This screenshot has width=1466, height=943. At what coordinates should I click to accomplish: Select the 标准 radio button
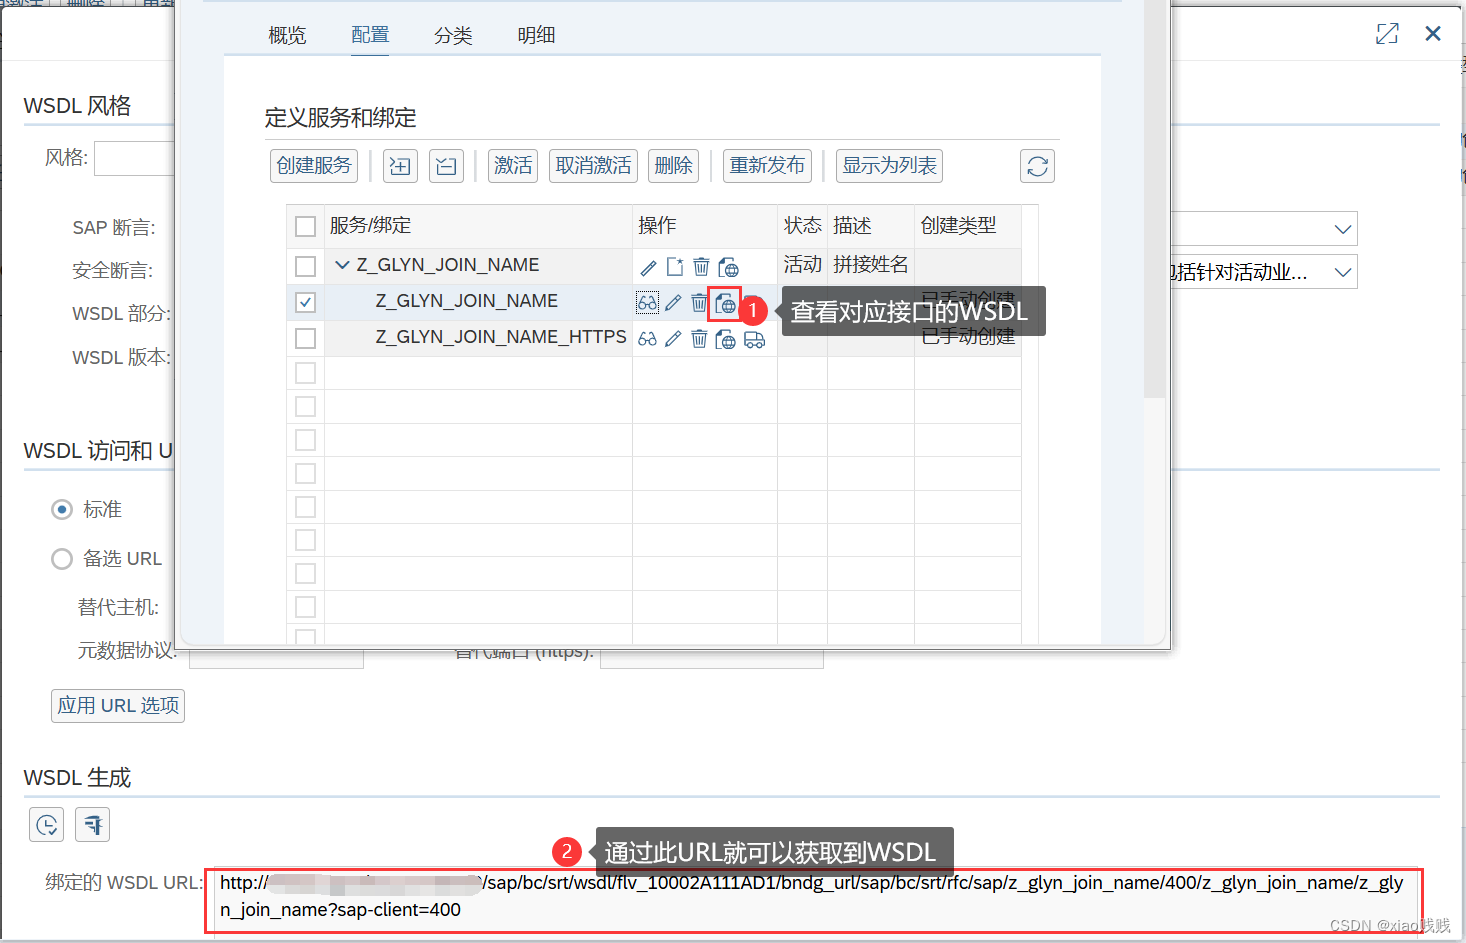click(62, 510)
